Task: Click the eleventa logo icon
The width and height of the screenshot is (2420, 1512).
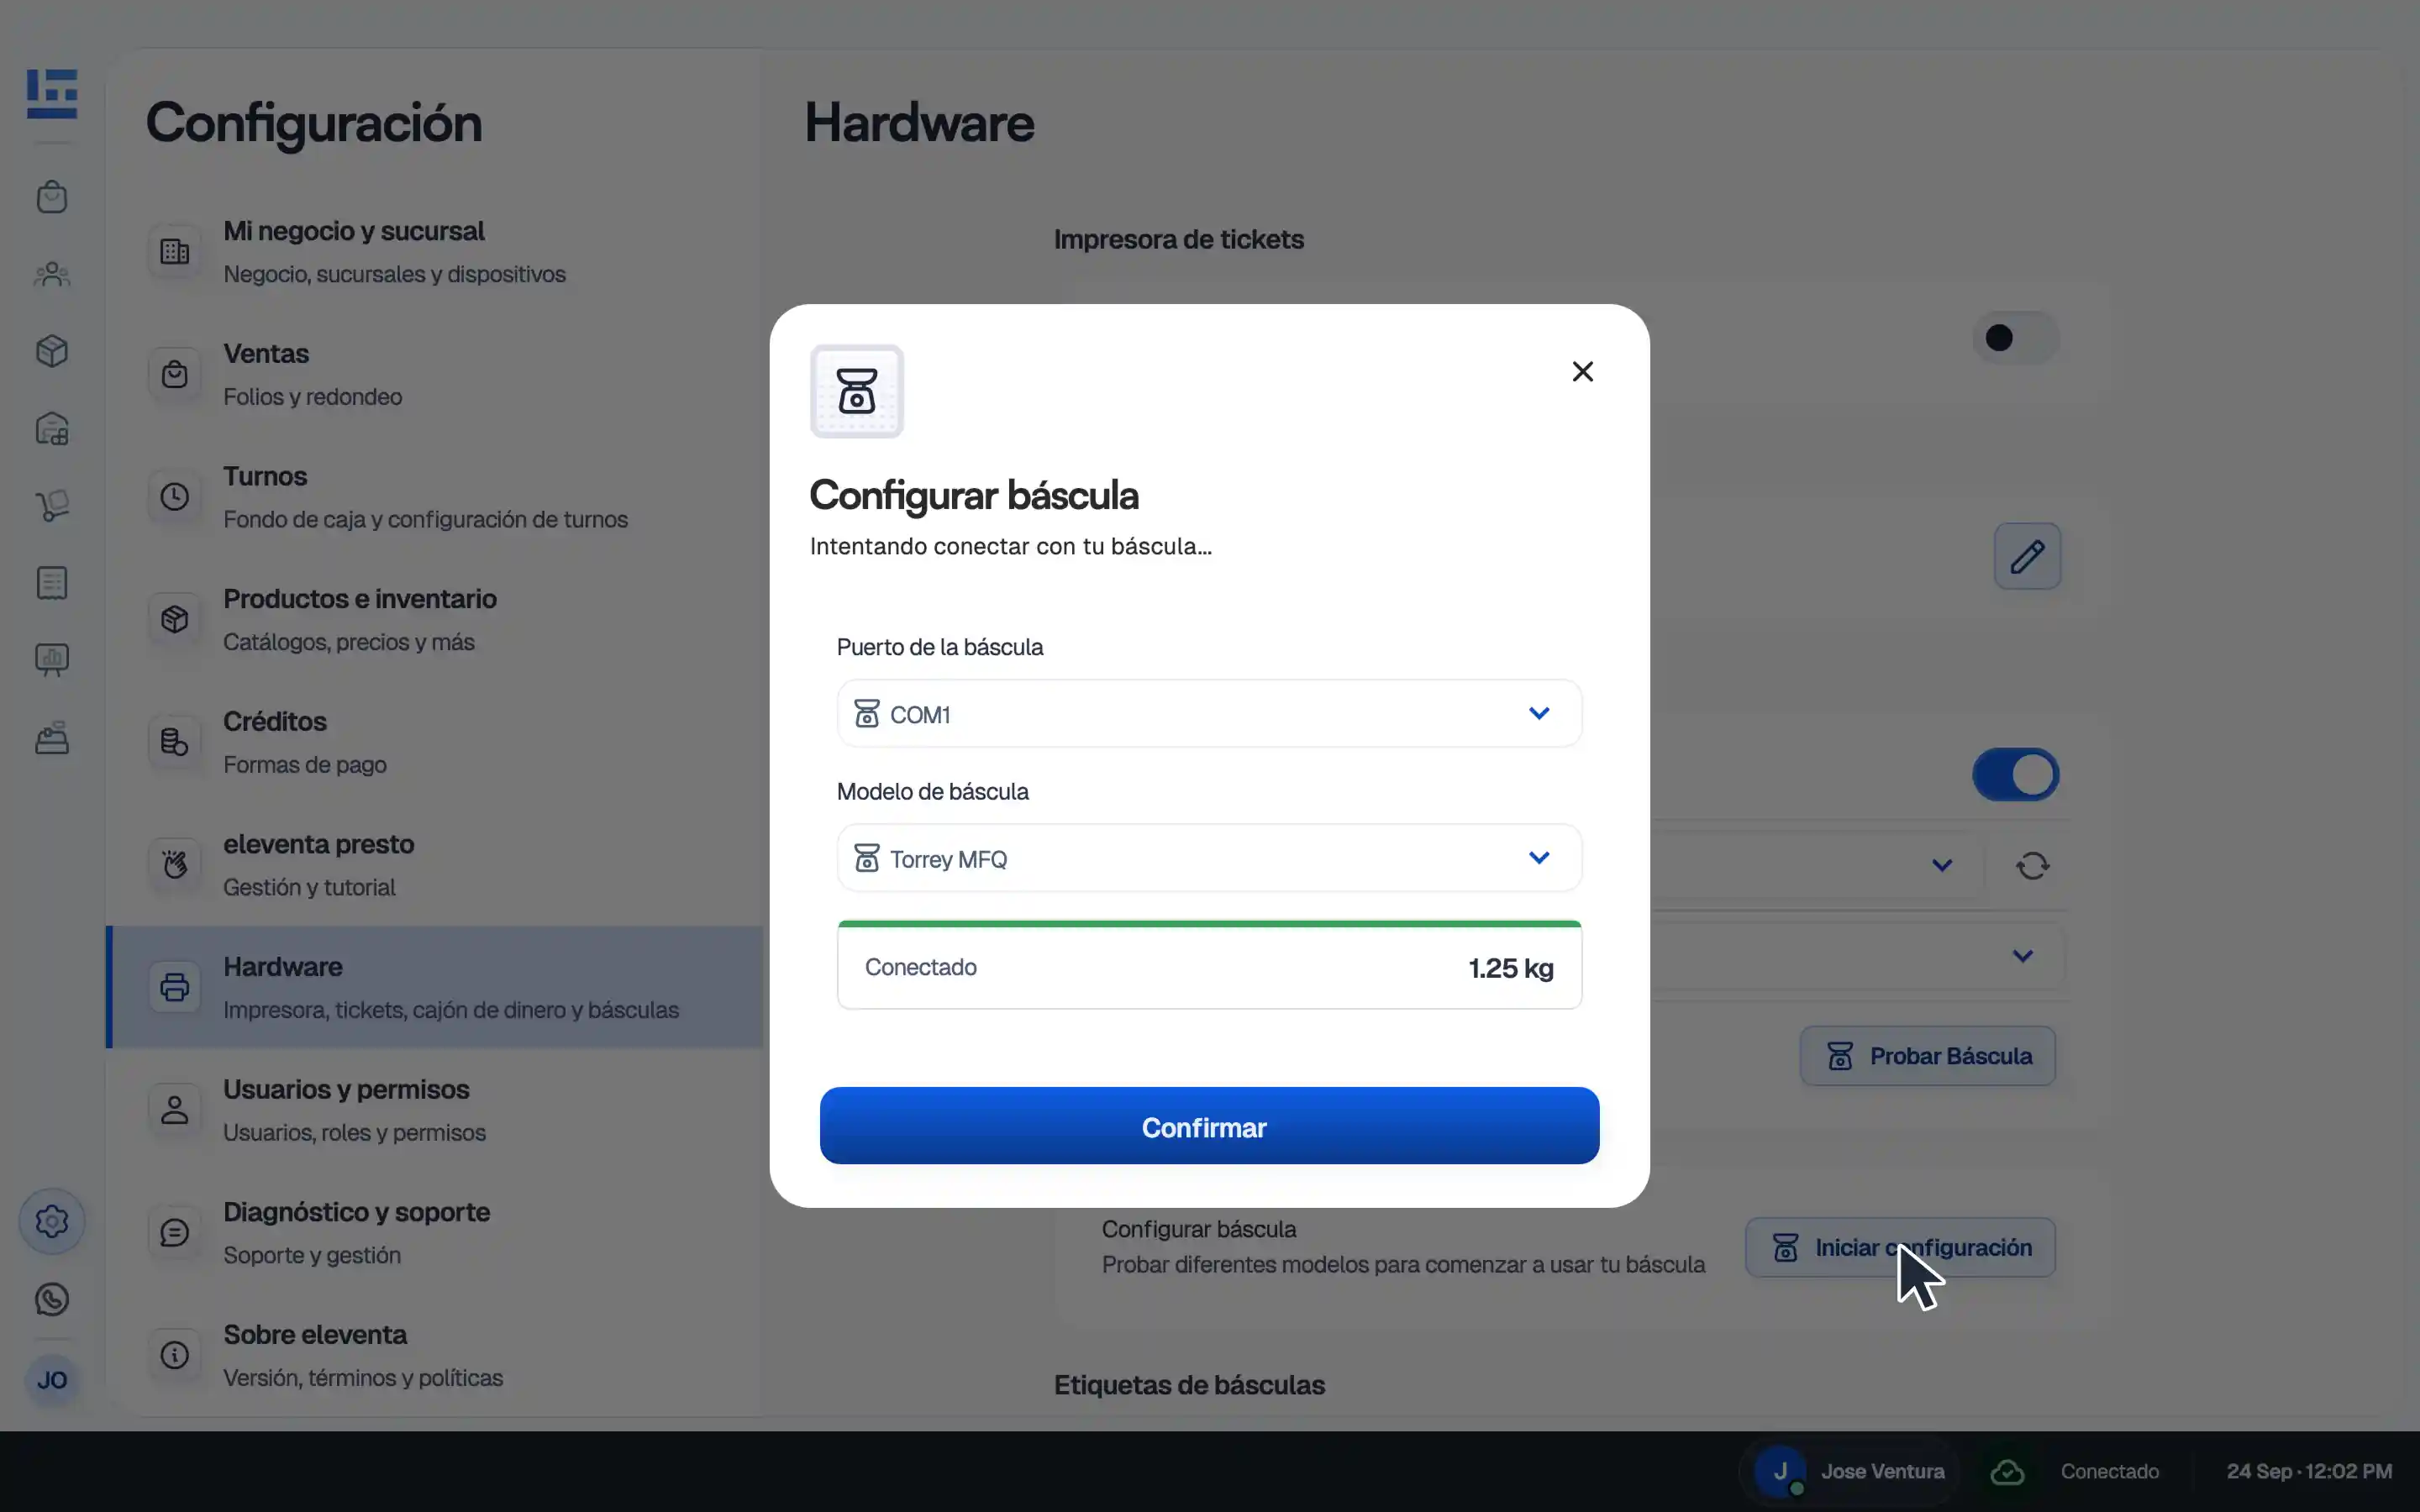Action: pos(52,94)
